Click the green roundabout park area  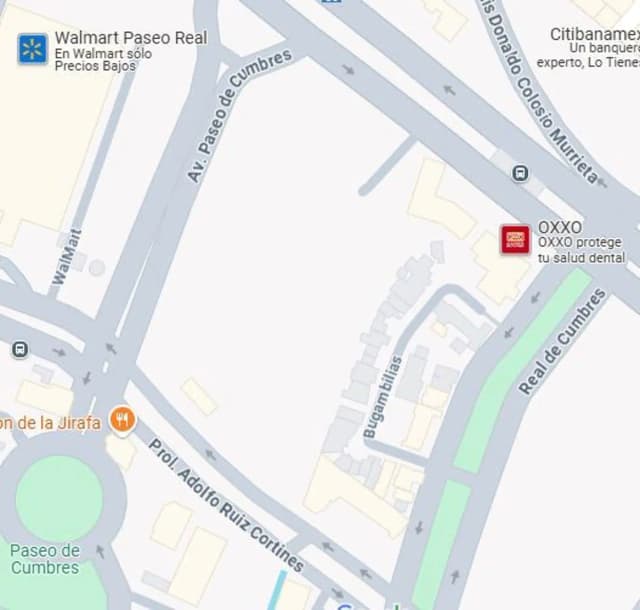tap(60, 499)
